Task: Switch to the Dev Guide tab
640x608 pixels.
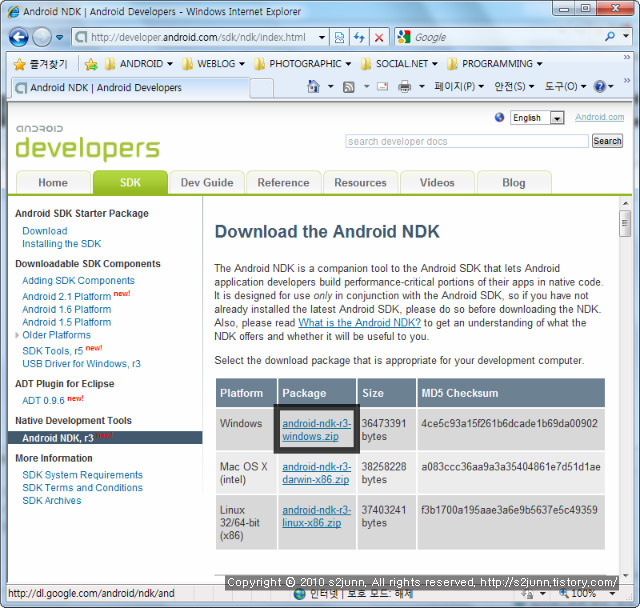Action: 207,182
